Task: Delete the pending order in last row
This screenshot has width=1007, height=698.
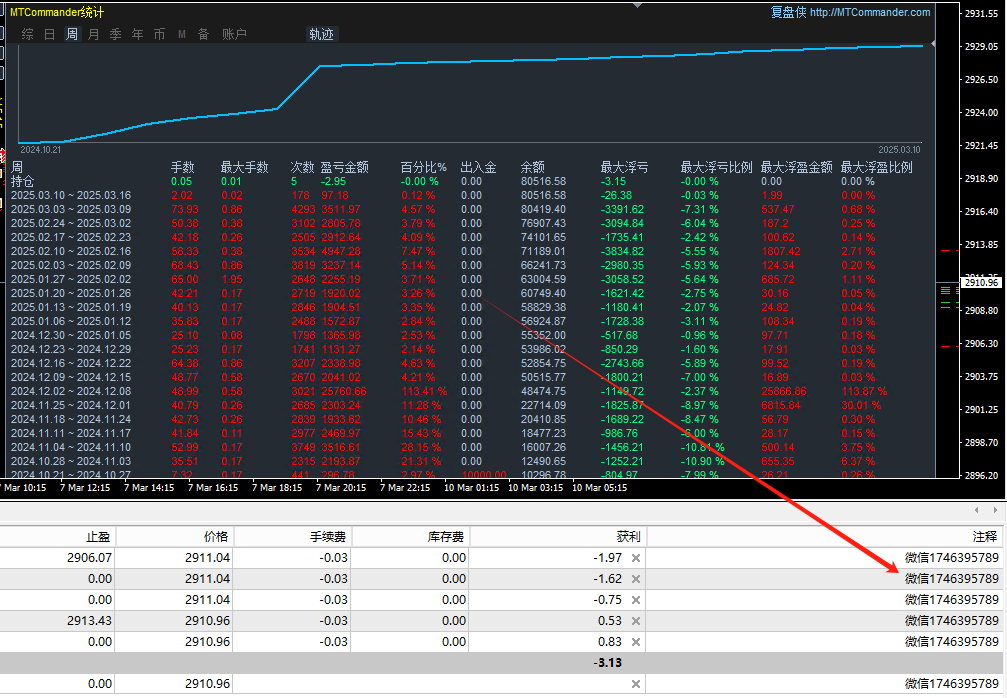Action: (636, 684)
